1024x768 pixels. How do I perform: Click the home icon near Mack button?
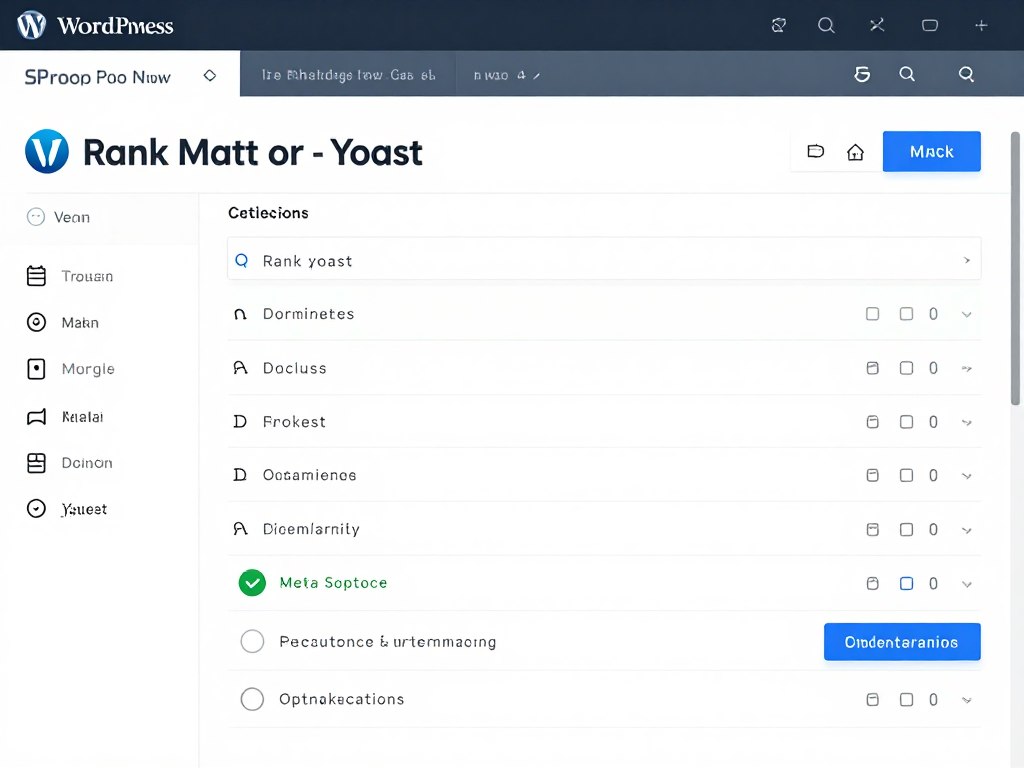[855, 152]
